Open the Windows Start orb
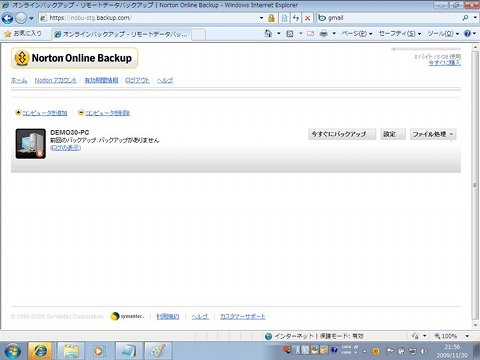The height and width of the screenshot is (360, 480). click(13, 351)
